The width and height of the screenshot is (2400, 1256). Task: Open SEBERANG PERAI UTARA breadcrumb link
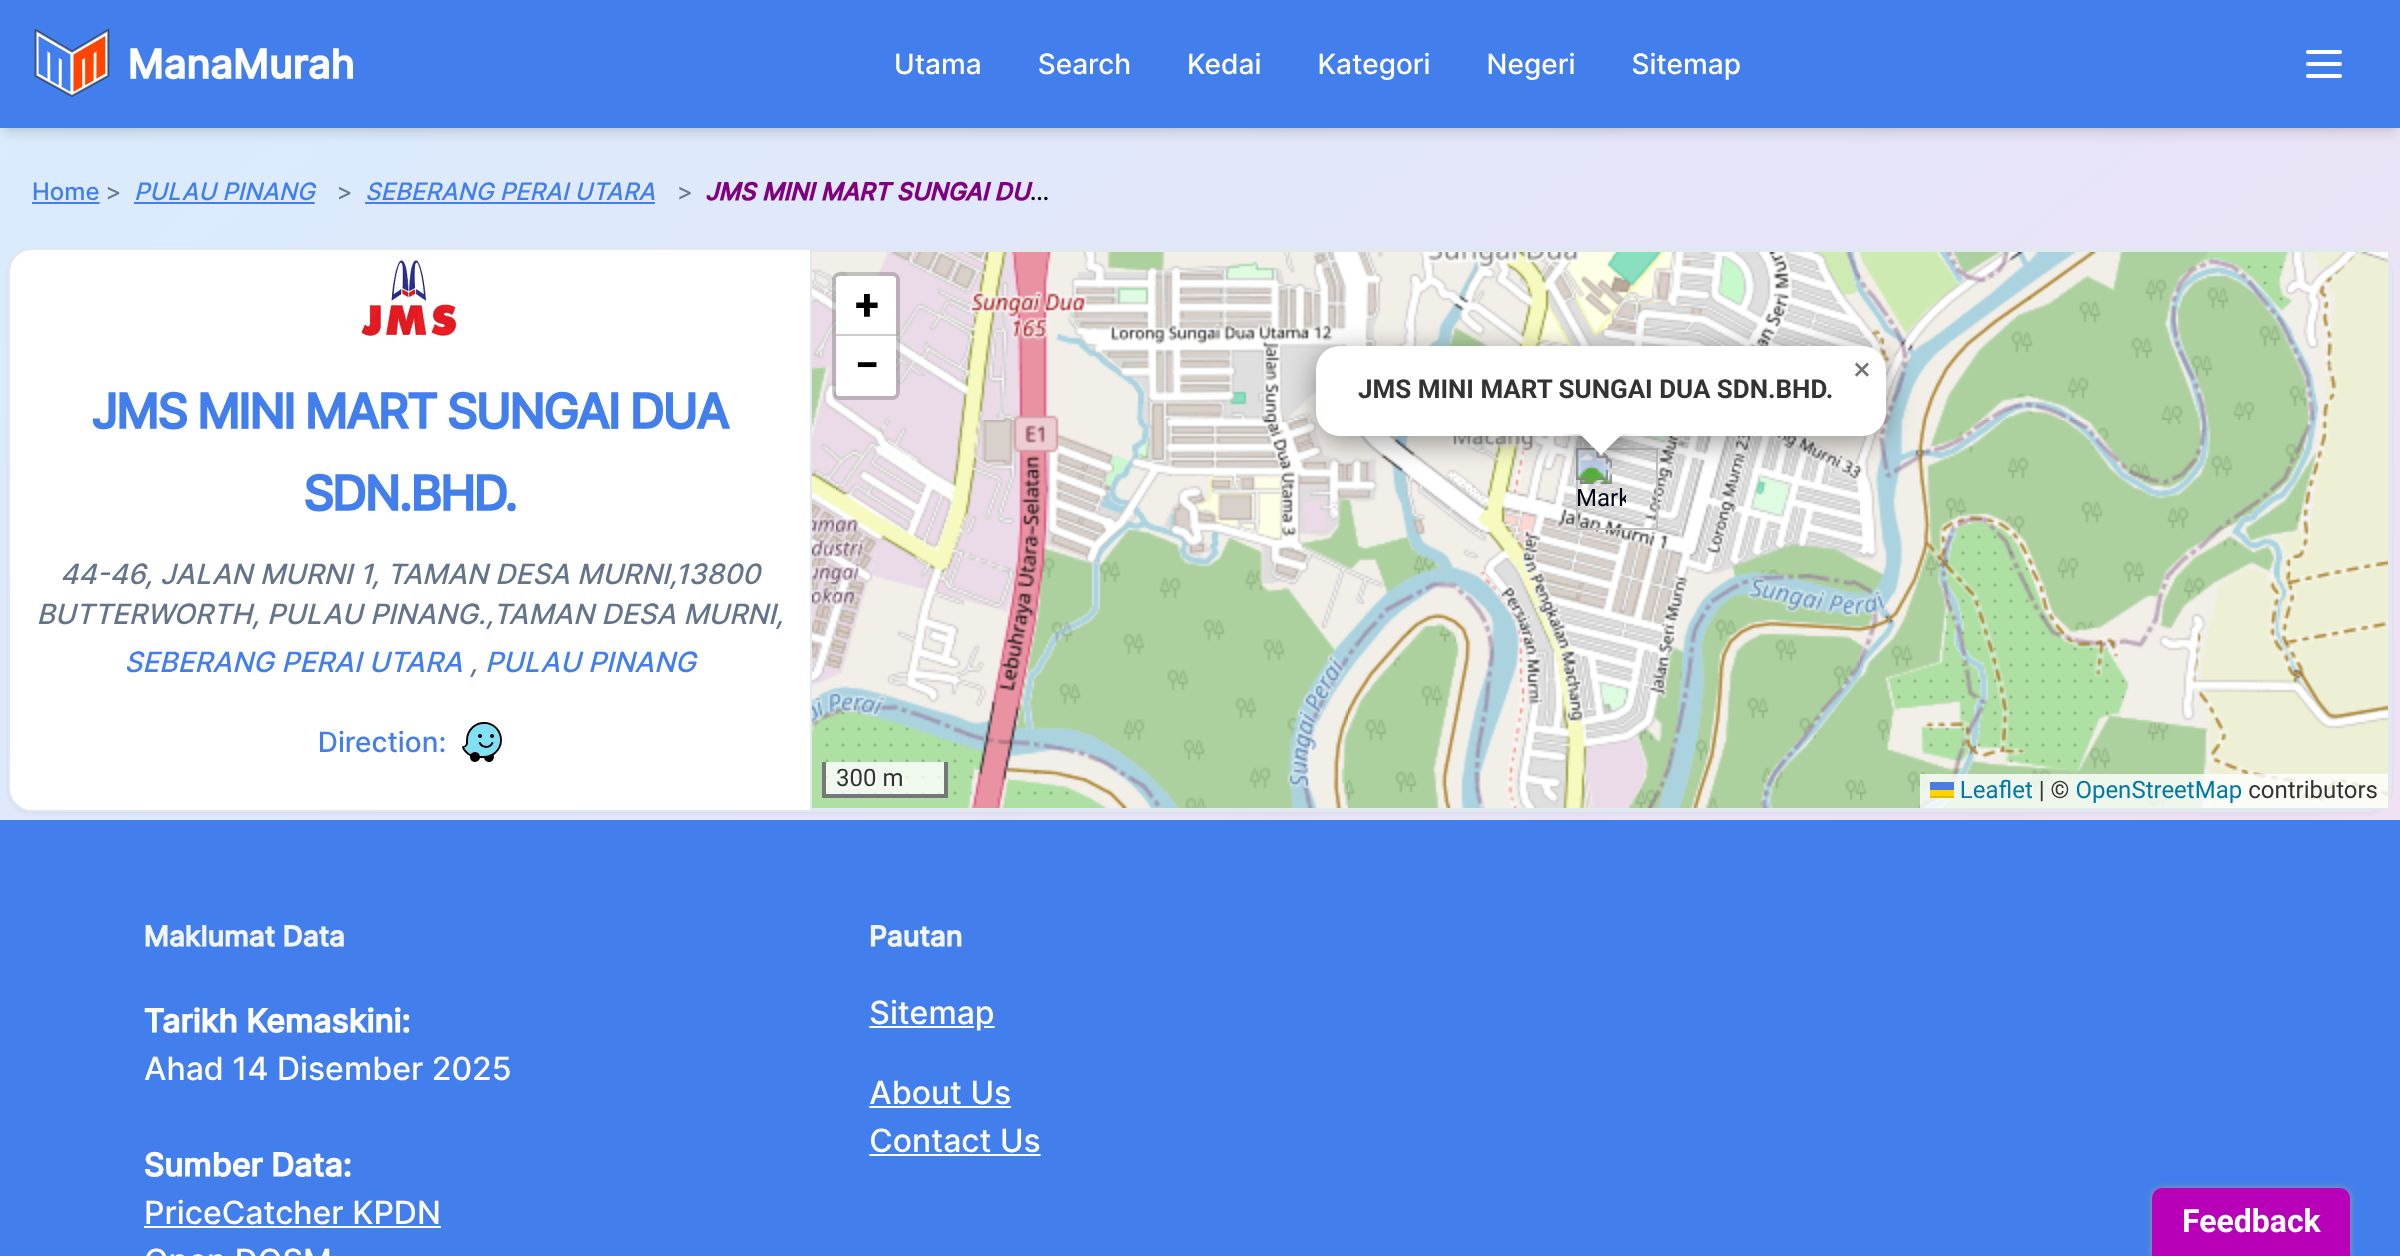(x=510, y=191)
